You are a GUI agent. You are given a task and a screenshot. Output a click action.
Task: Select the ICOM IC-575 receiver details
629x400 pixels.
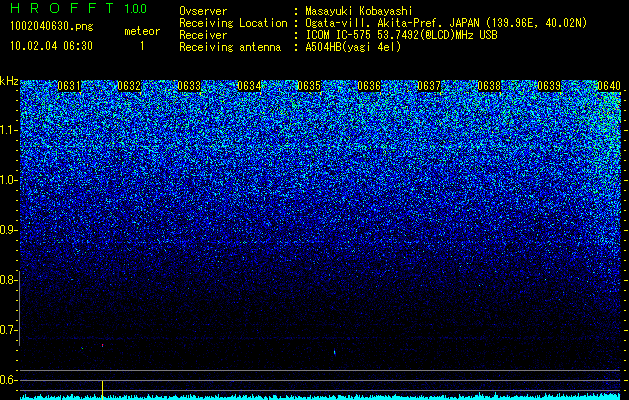(401, 35)
